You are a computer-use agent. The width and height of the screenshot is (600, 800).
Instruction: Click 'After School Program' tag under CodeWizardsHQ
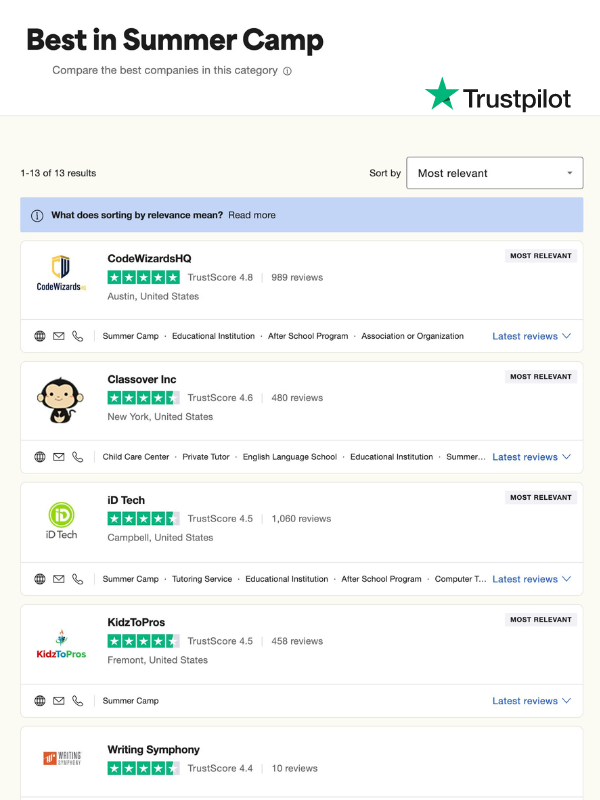pyautogui.click(x=308, y=336)
